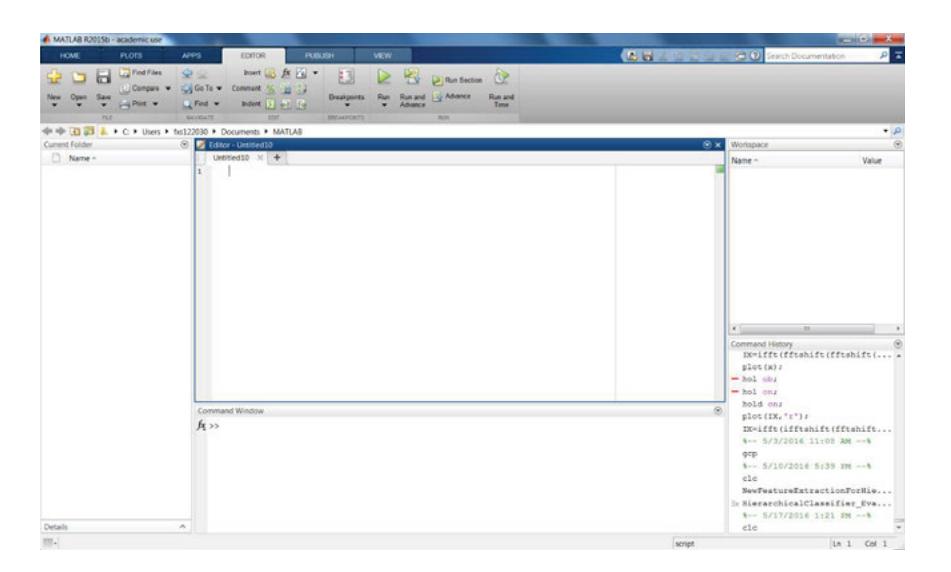Select NewFeatureExtractionForHie... in Command History
Viewport: 951px width, 572px height.
[x=816, y=491]
